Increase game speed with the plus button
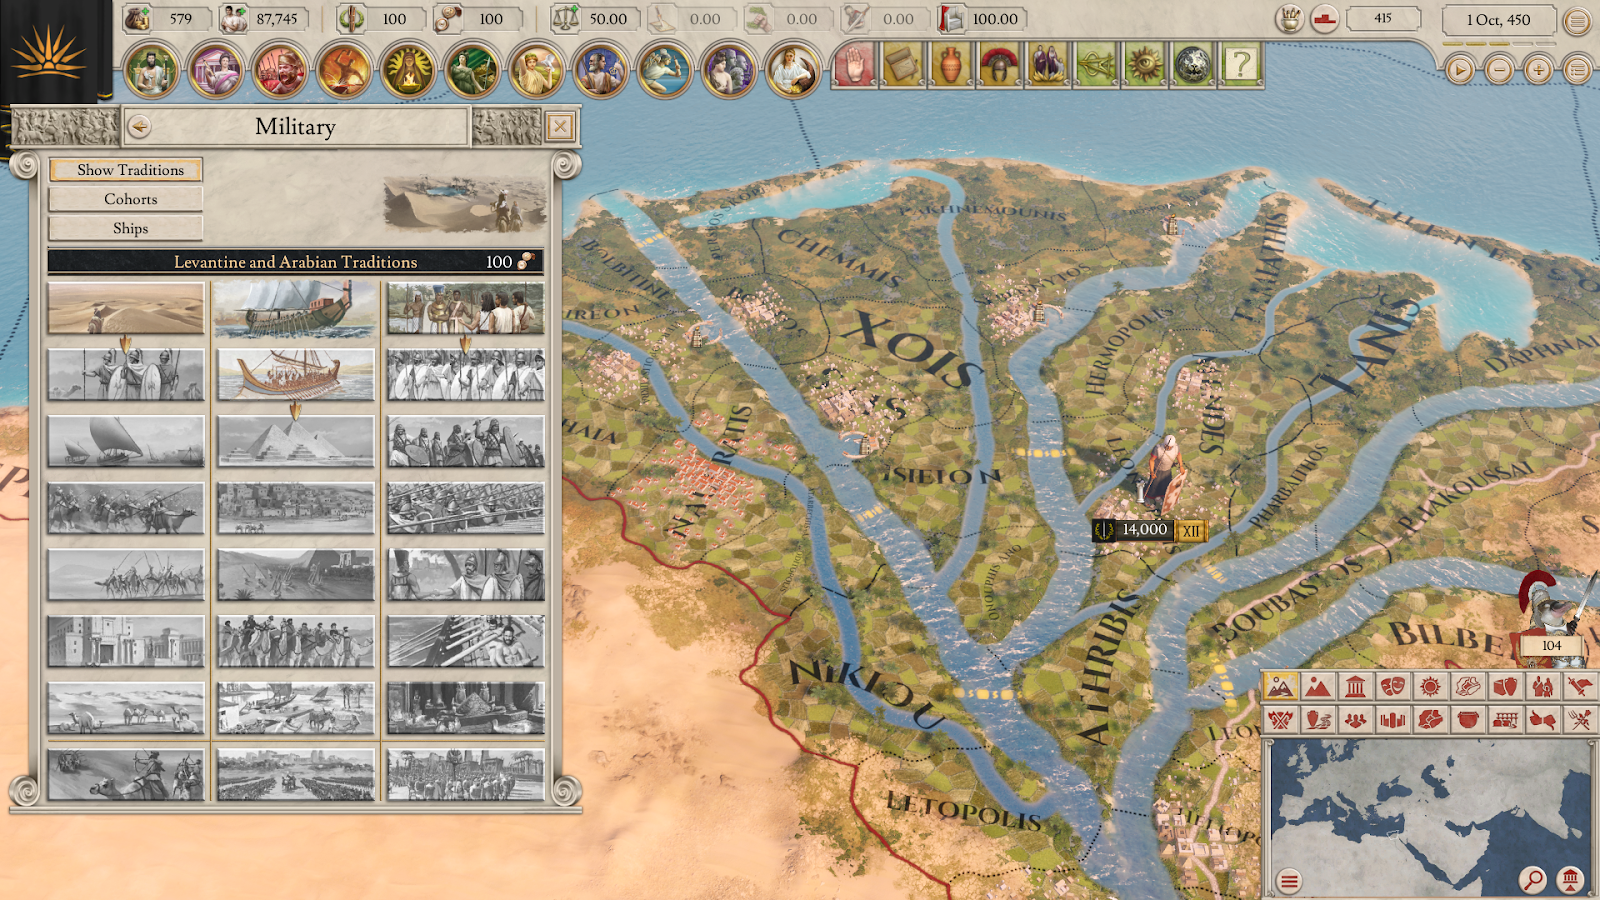Image resolution: width=1600 pixels, height=900 pixels. tap(1538, 70)
